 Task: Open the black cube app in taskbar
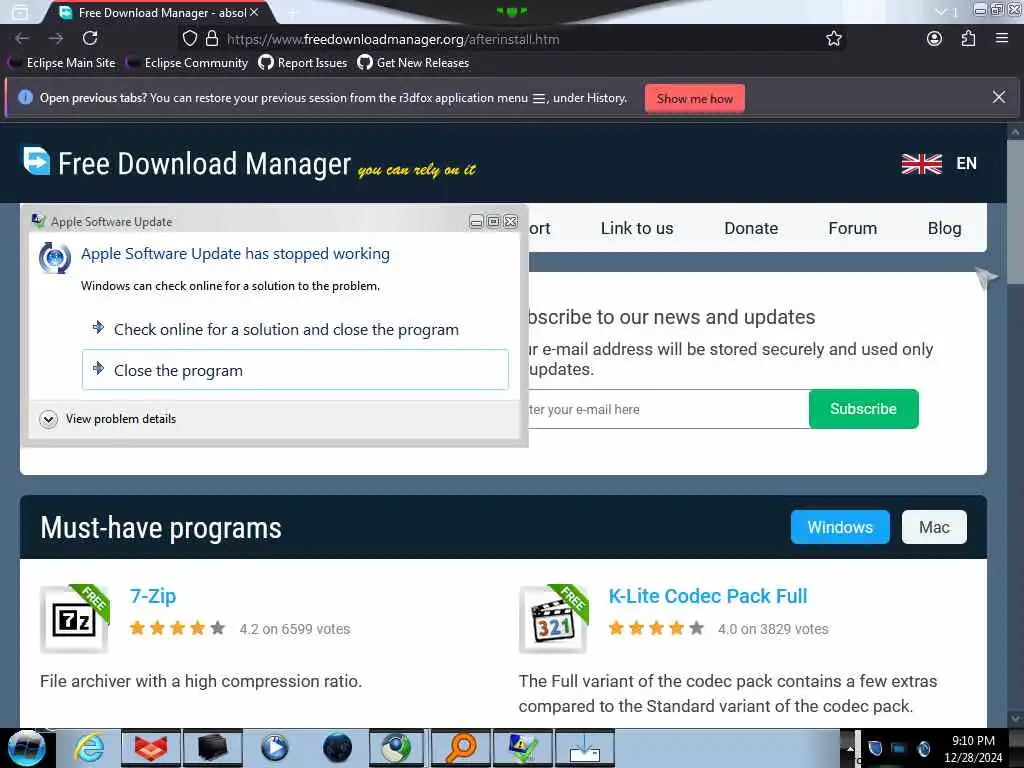212,748
